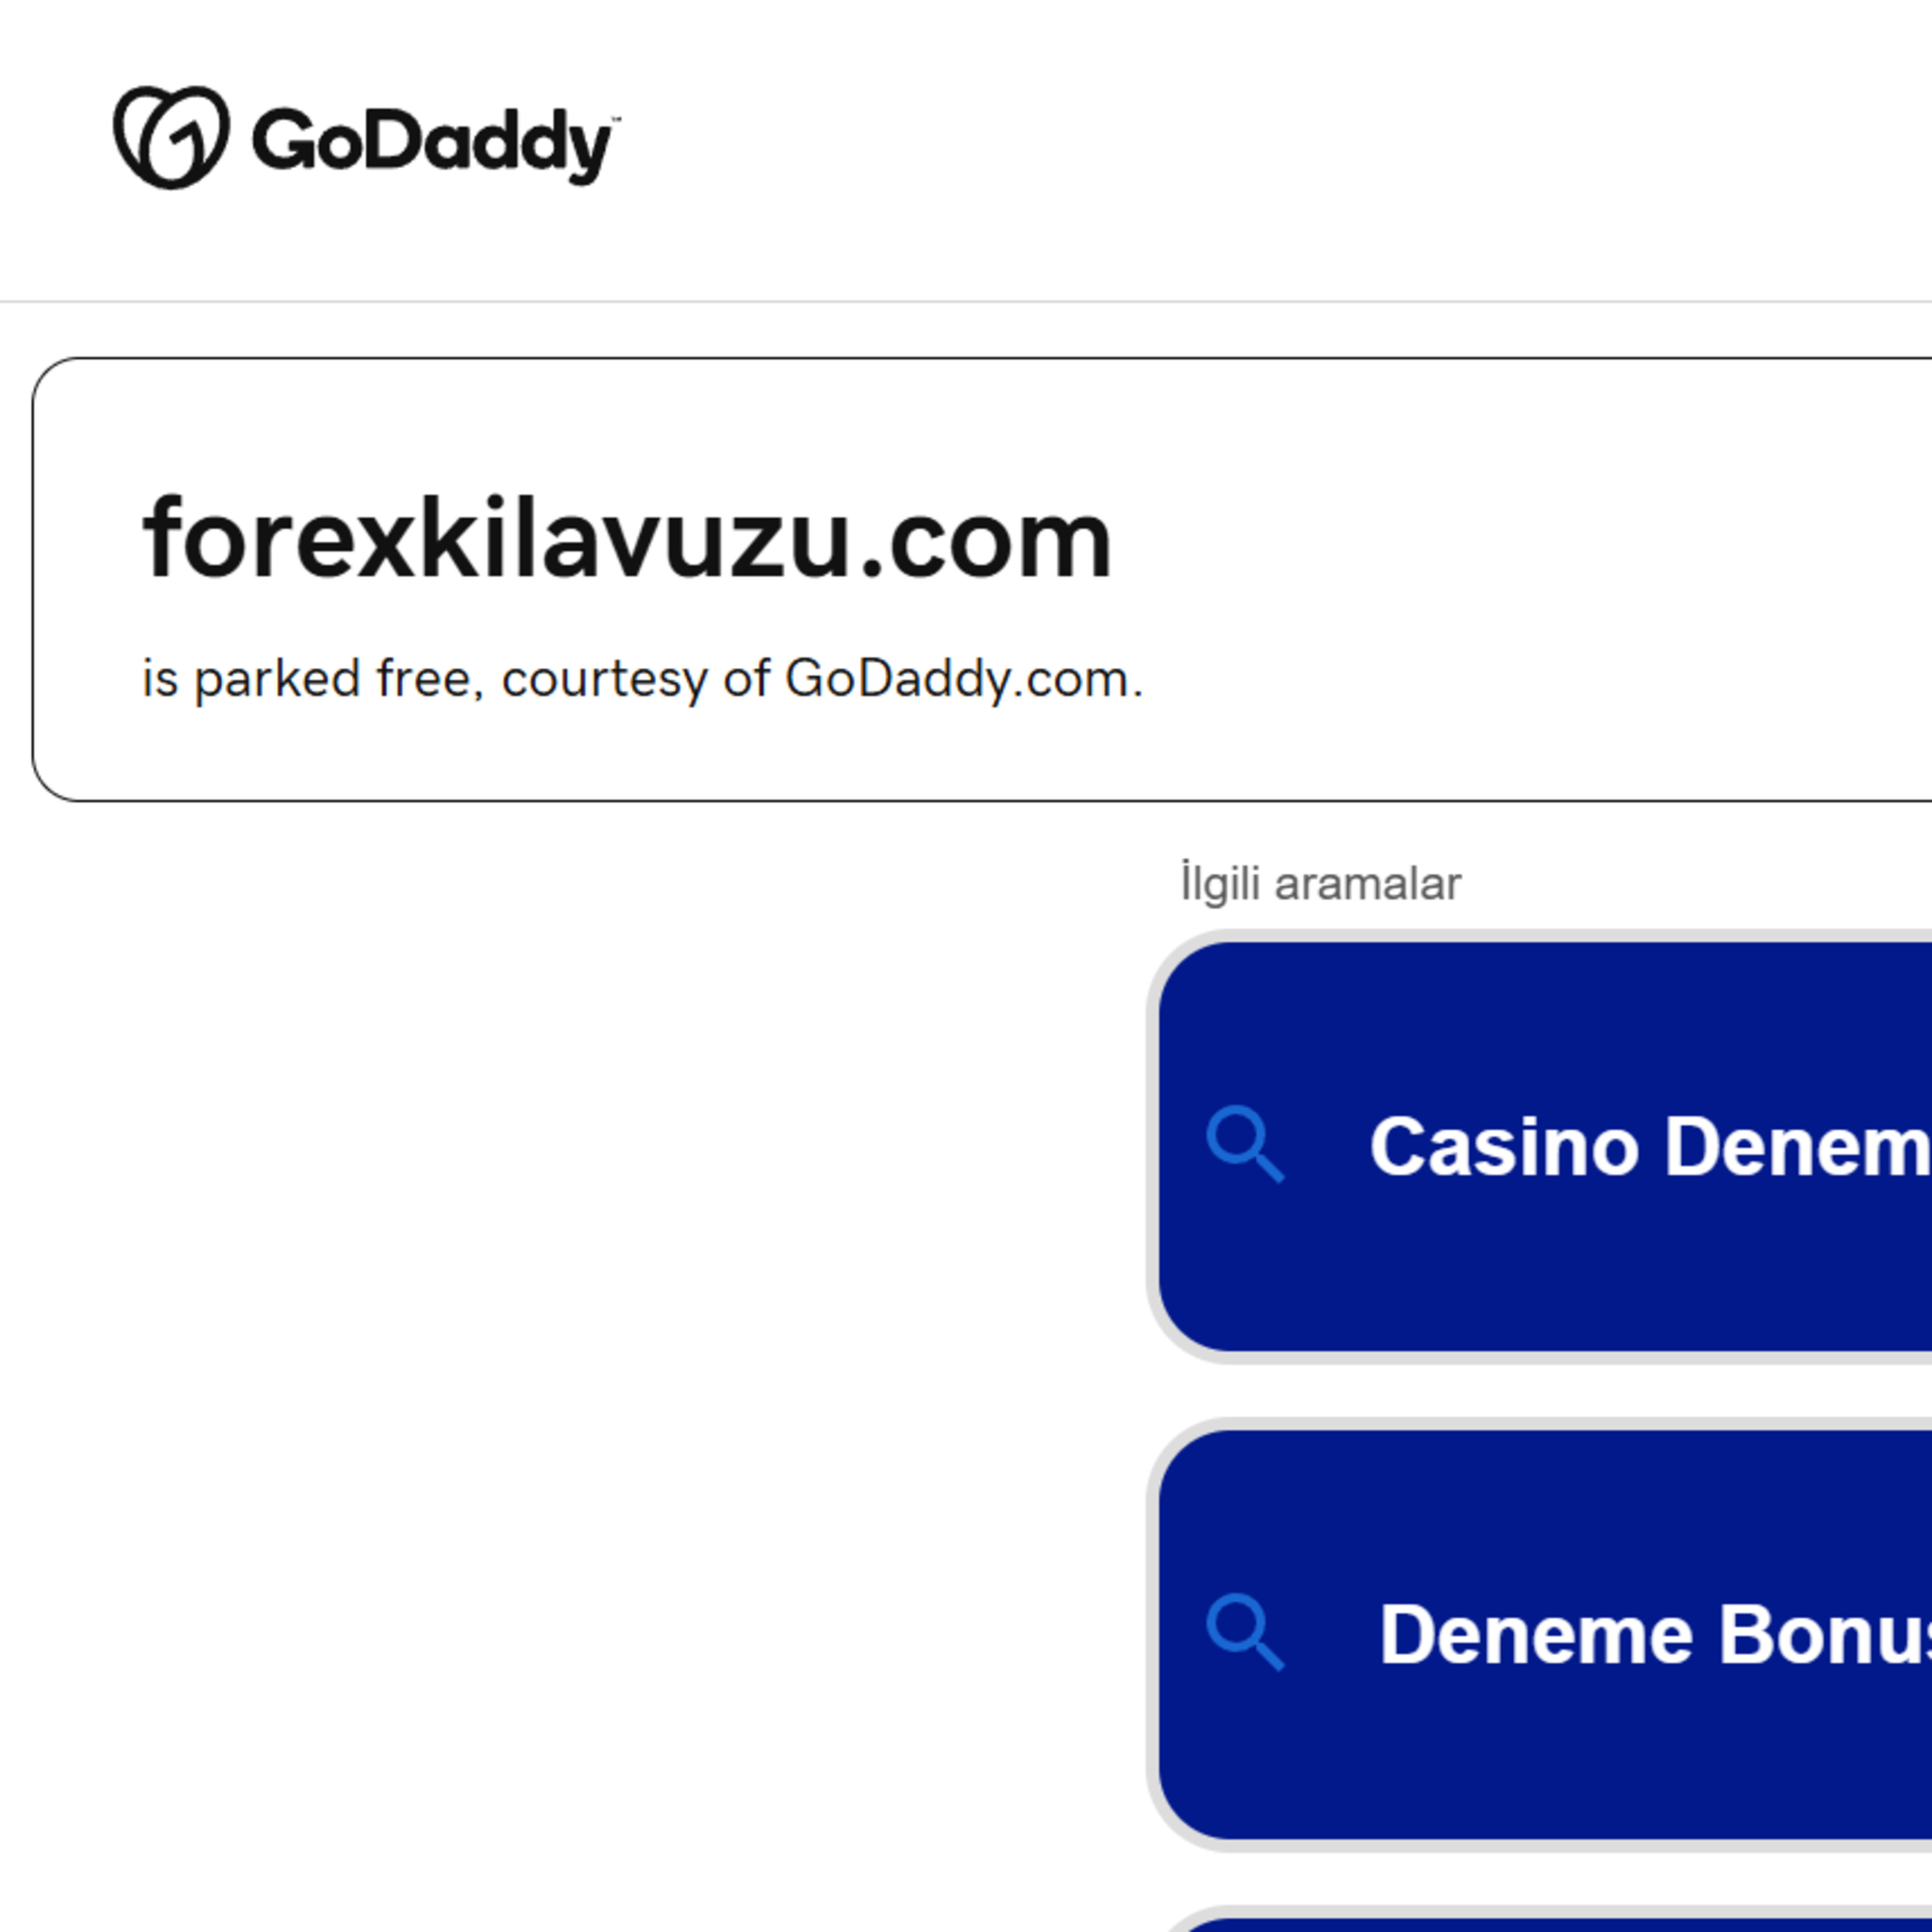The image size is (1932, 1932).
Task: Click the search icon beside Deneme Bonus
Action: click(1244, 1632)
